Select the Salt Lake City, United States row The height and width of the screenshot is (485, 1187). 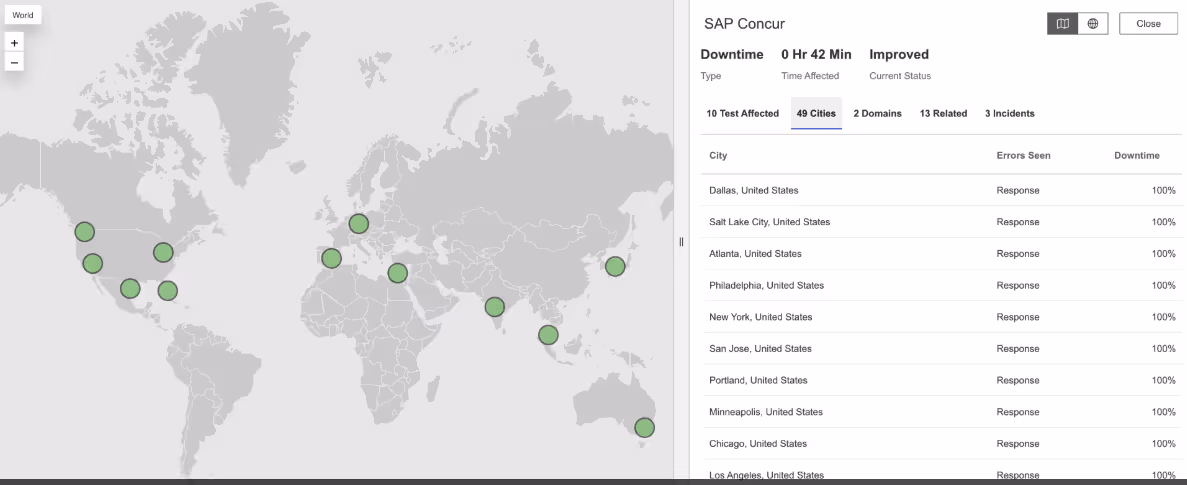click(941, 222)
